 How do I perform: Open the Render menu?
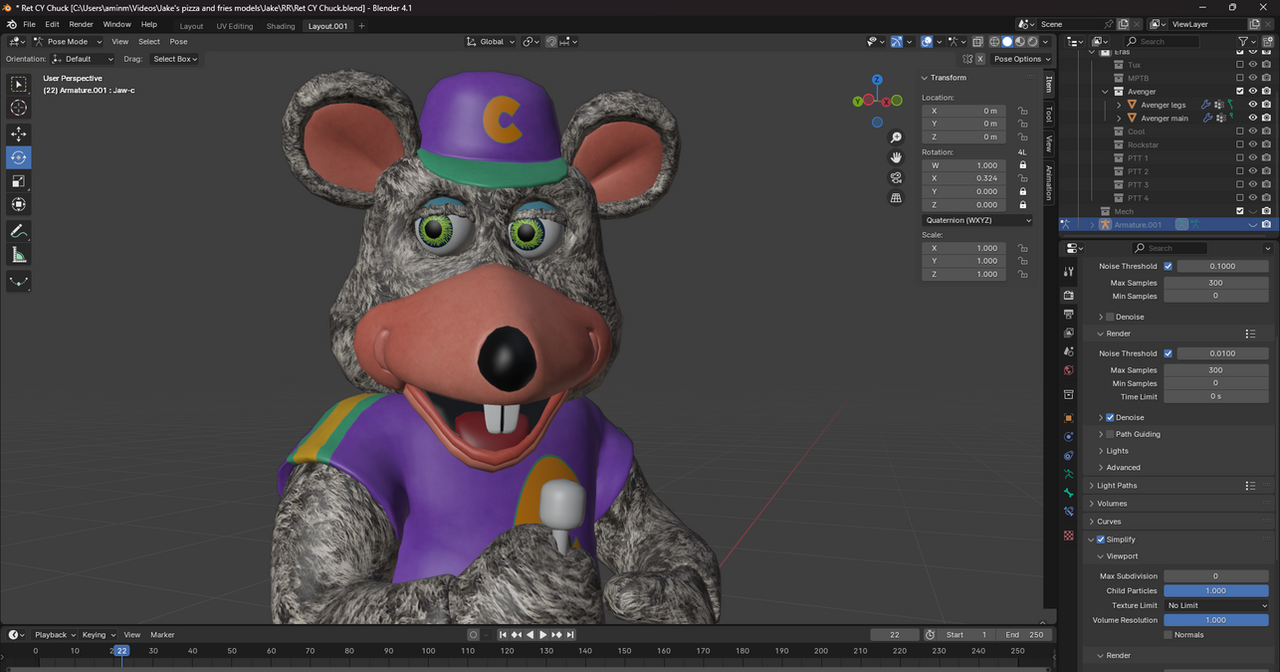(81, 24)
